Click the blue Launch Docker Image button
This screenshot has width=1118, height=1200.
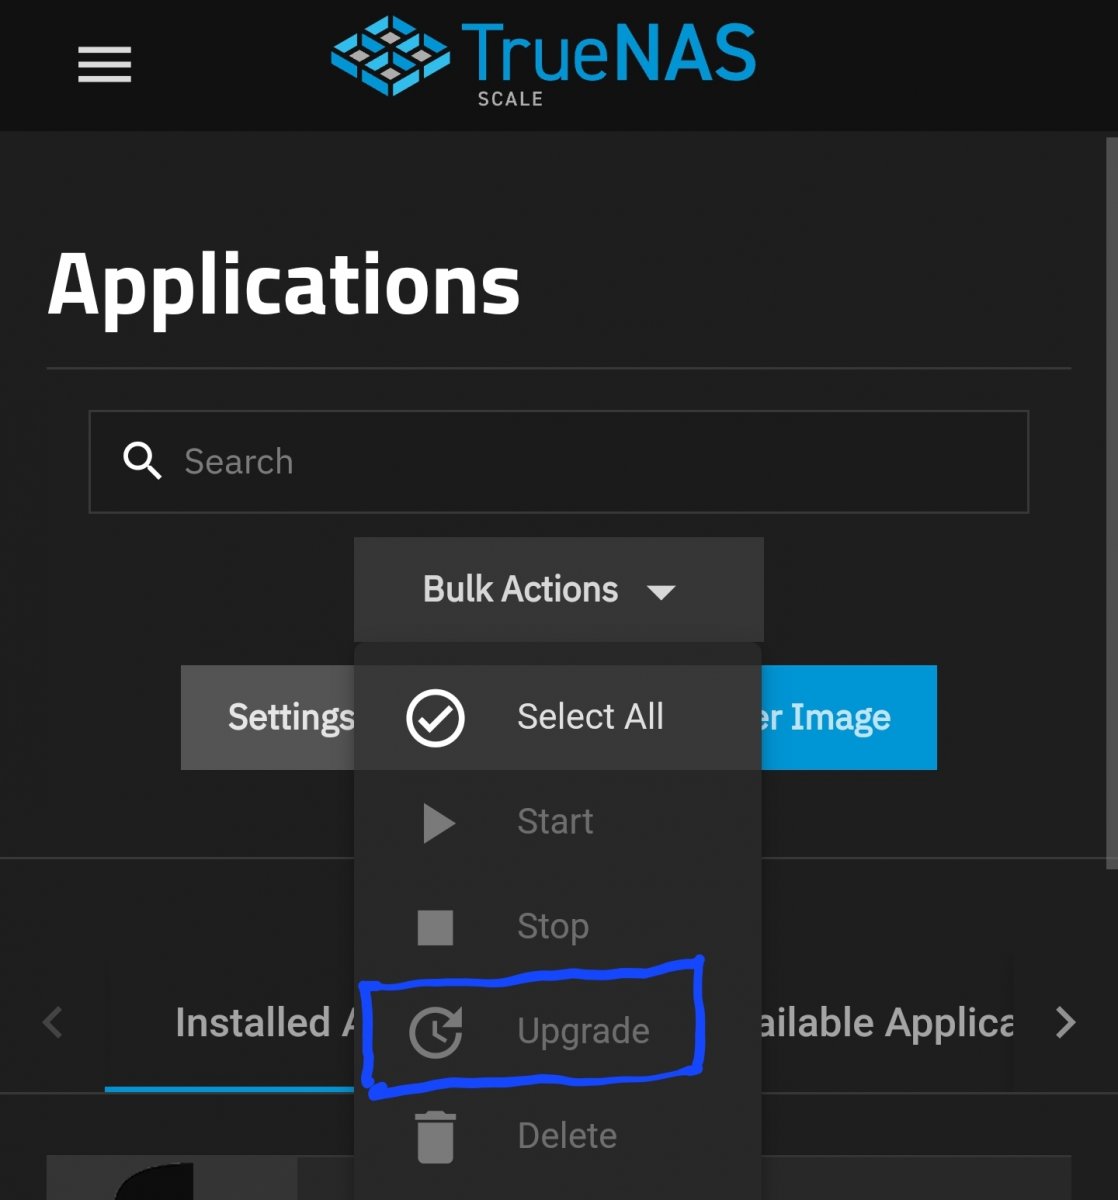point(849,717)
